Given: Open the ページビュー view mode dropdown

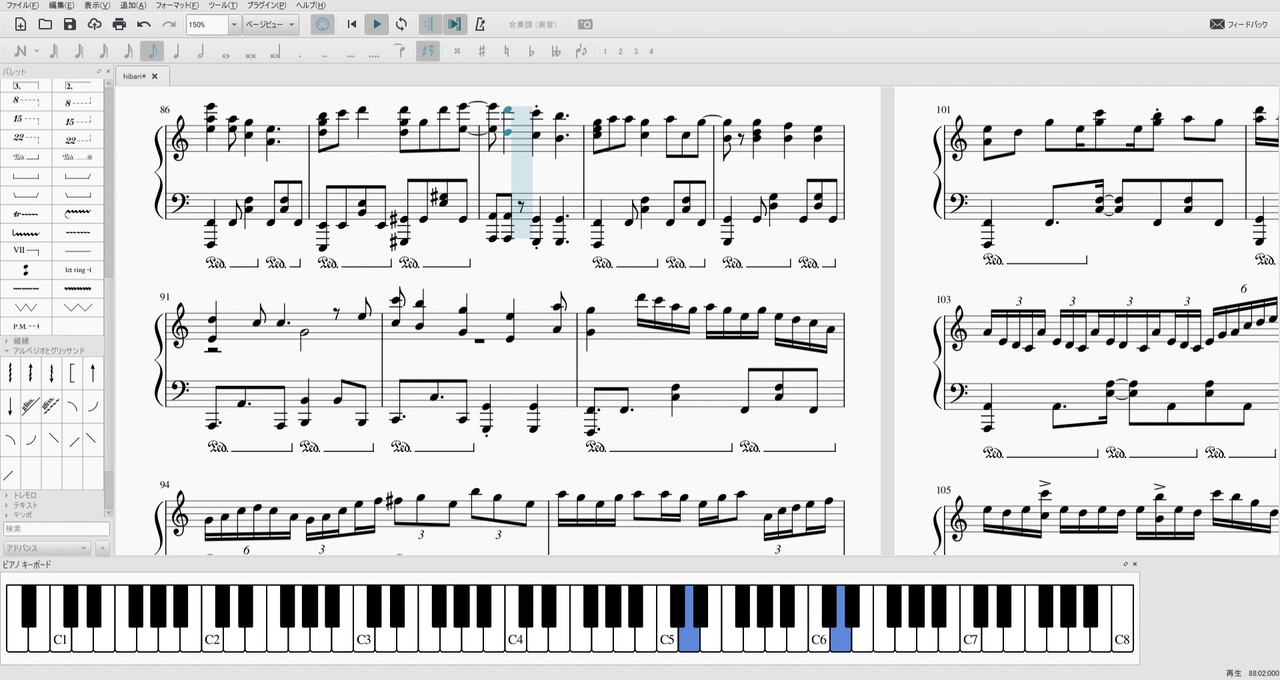Looking at the screenshot, I should click(x=271, y=24).
